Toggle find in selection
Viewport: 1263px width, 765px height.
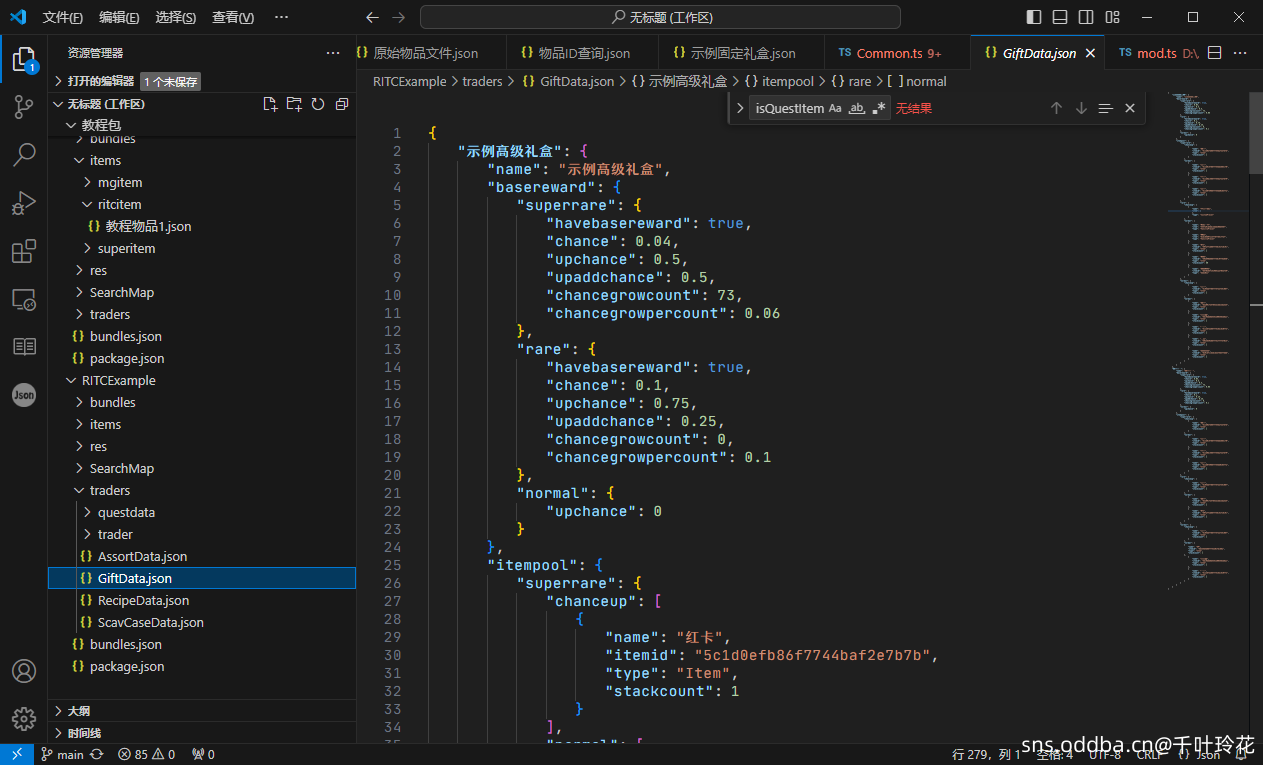point(1105,108)
